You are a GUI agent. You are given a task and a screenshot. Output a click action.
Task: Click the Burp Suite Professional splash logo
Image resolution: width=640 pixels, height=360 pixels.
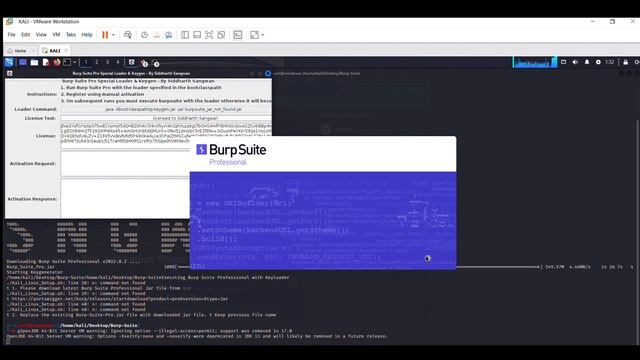pos(231,154)
